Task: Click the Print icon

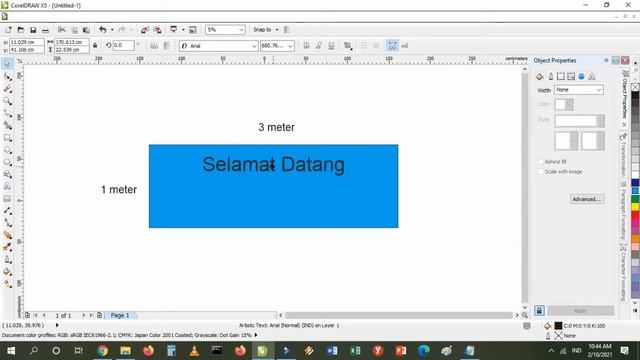Action: point(45,30)
